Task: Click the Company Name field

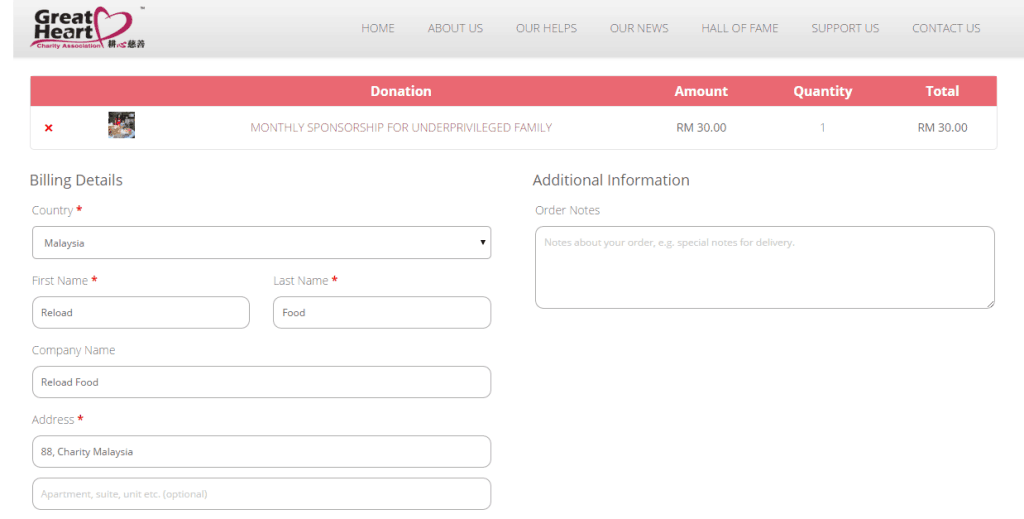Action: click(261, 382)
